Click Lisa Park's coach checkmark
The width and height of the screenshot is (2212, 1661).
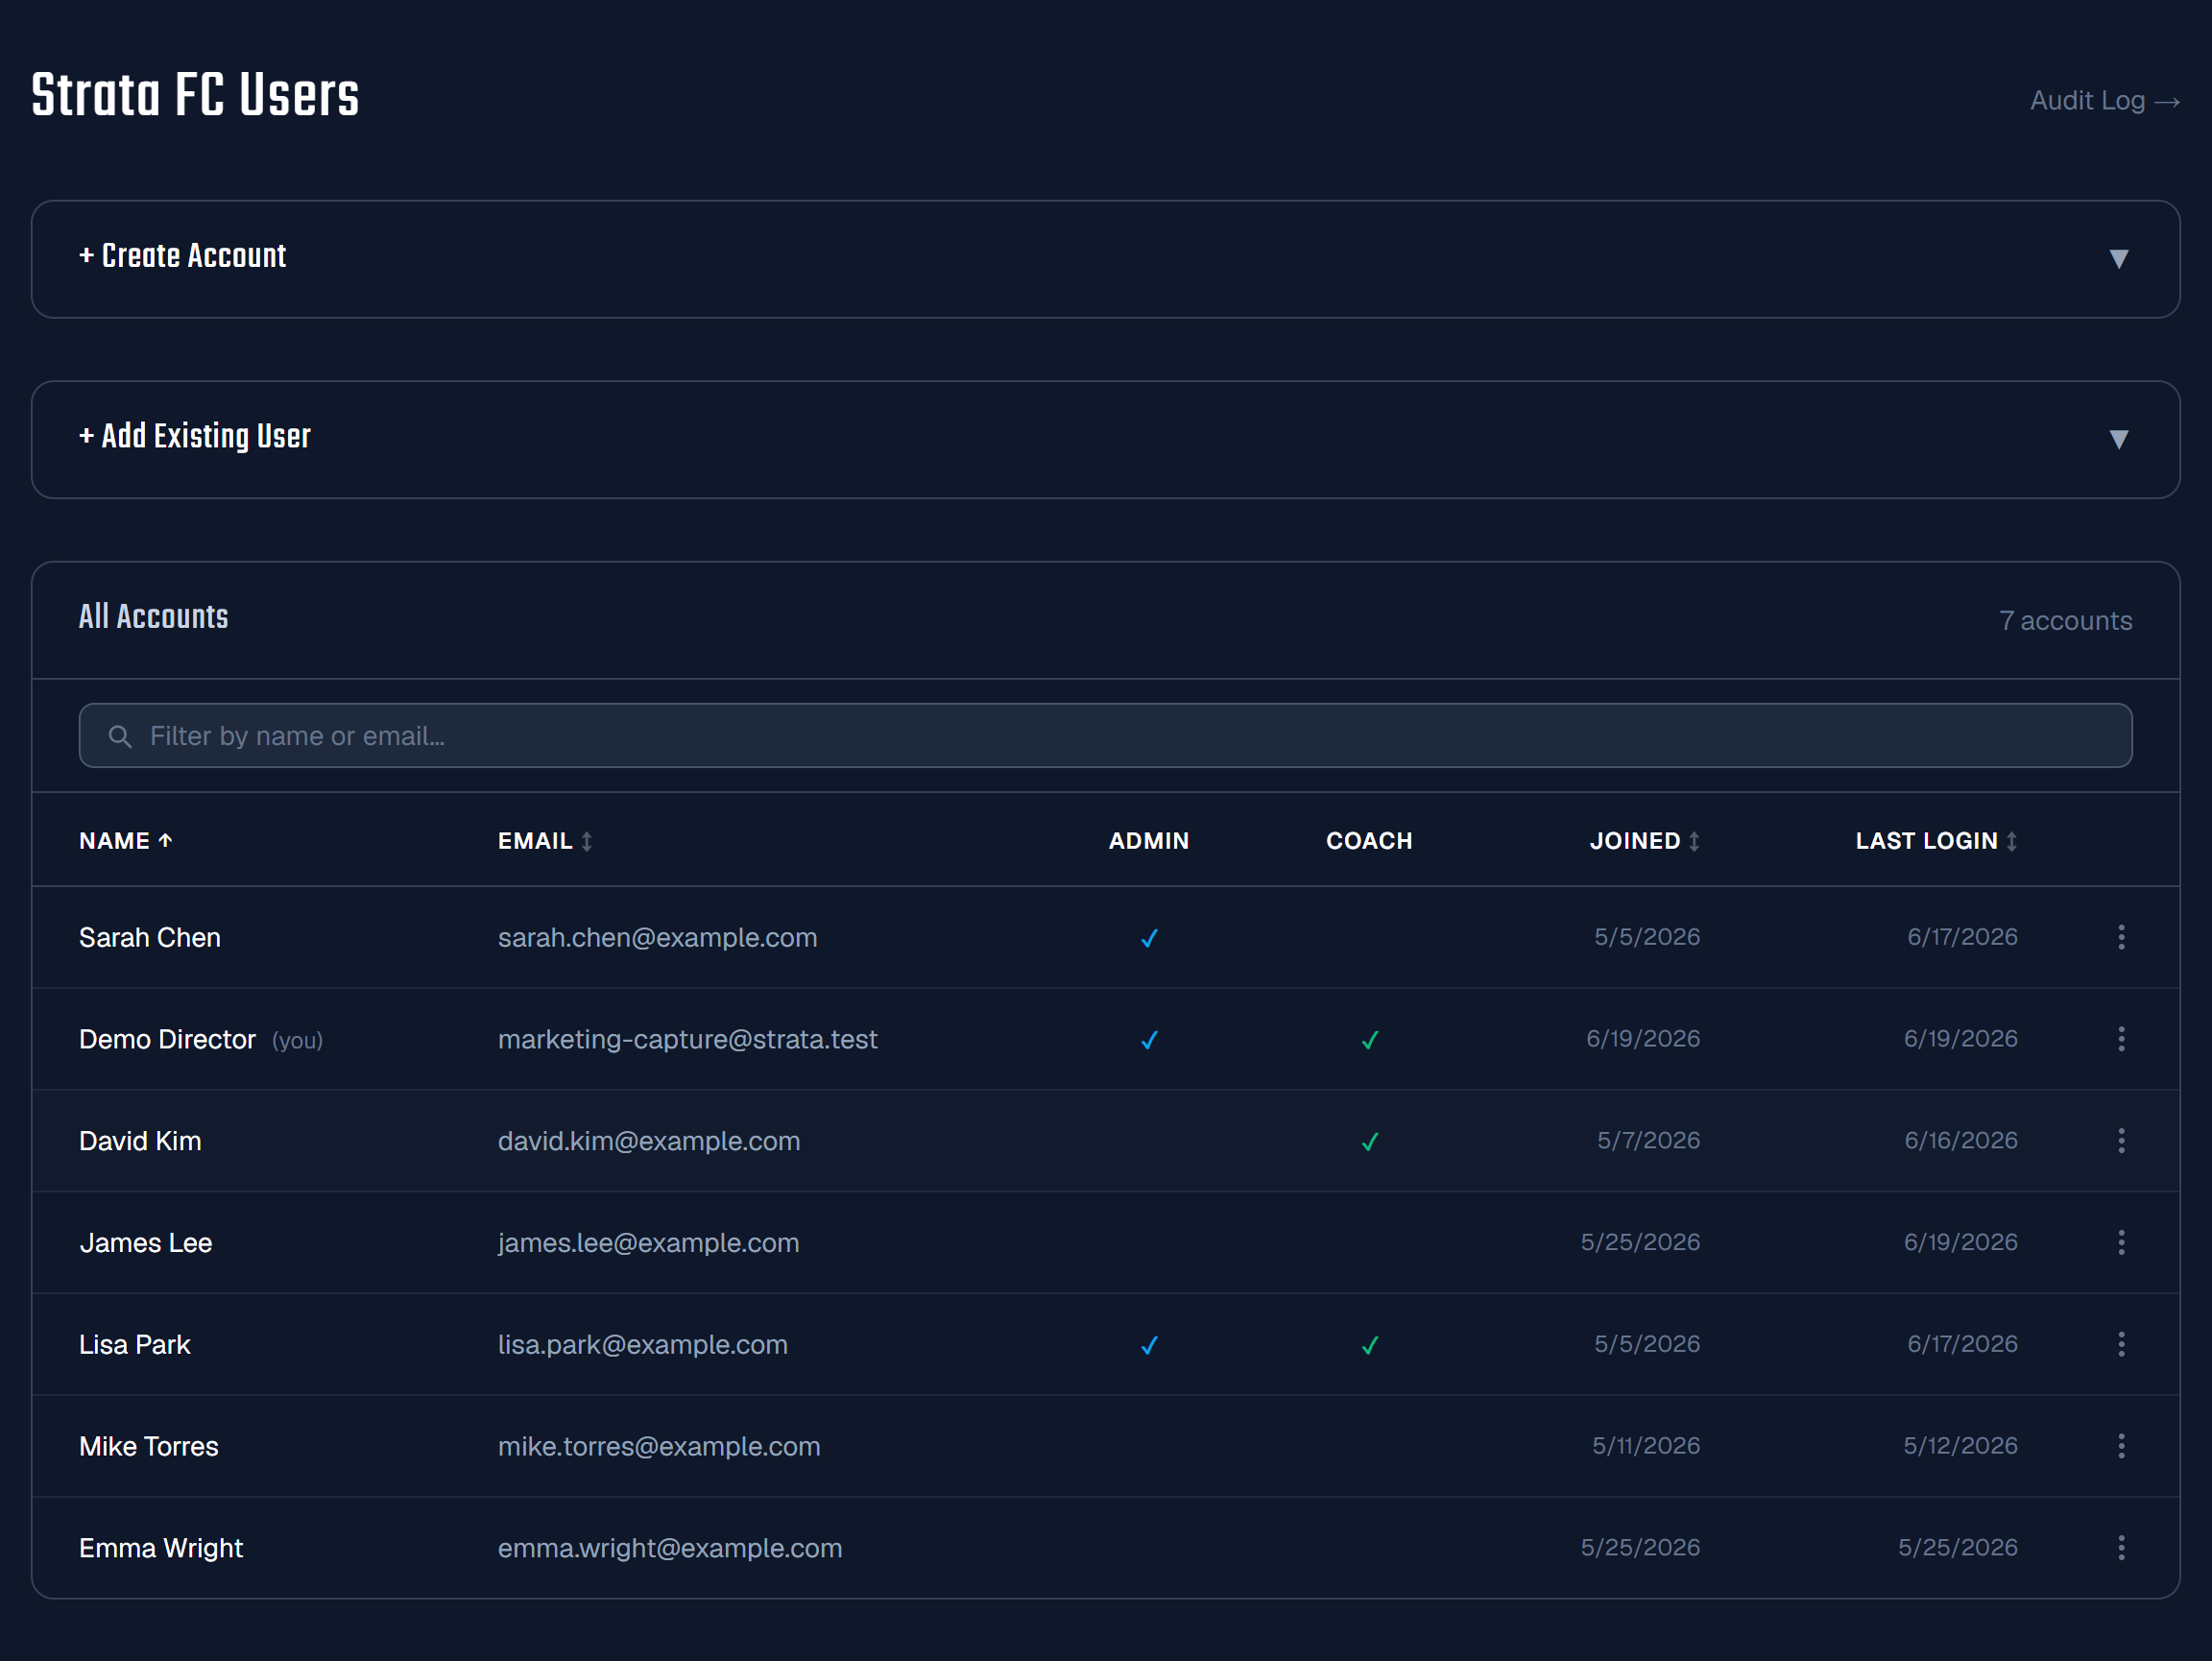(x=1370, y=1345)
